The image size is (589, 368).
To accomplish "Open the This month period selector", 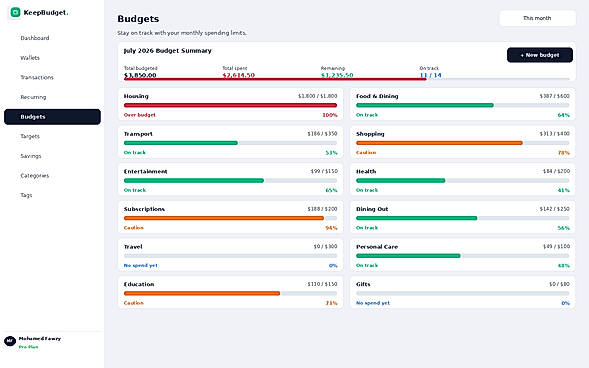I will [x=537, y=18].
